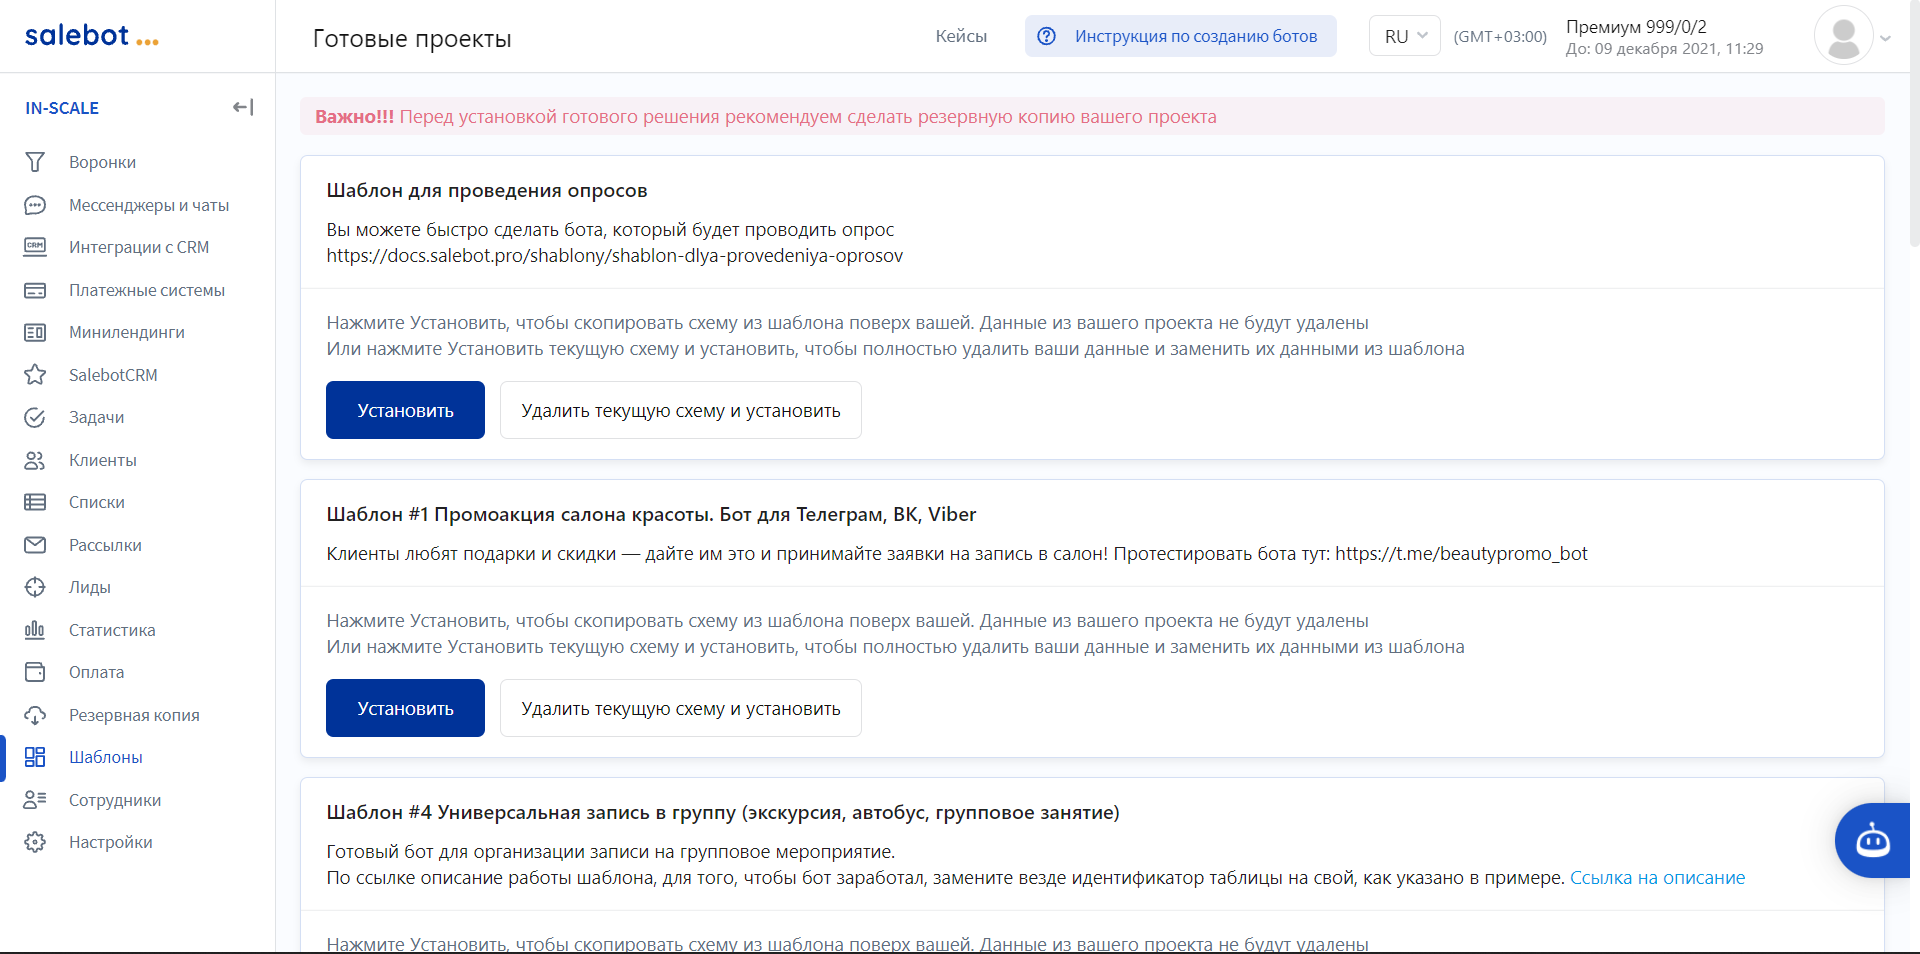
Task: Open Воронки menu item
Action: pyautogui.click(x=102, y=162)
